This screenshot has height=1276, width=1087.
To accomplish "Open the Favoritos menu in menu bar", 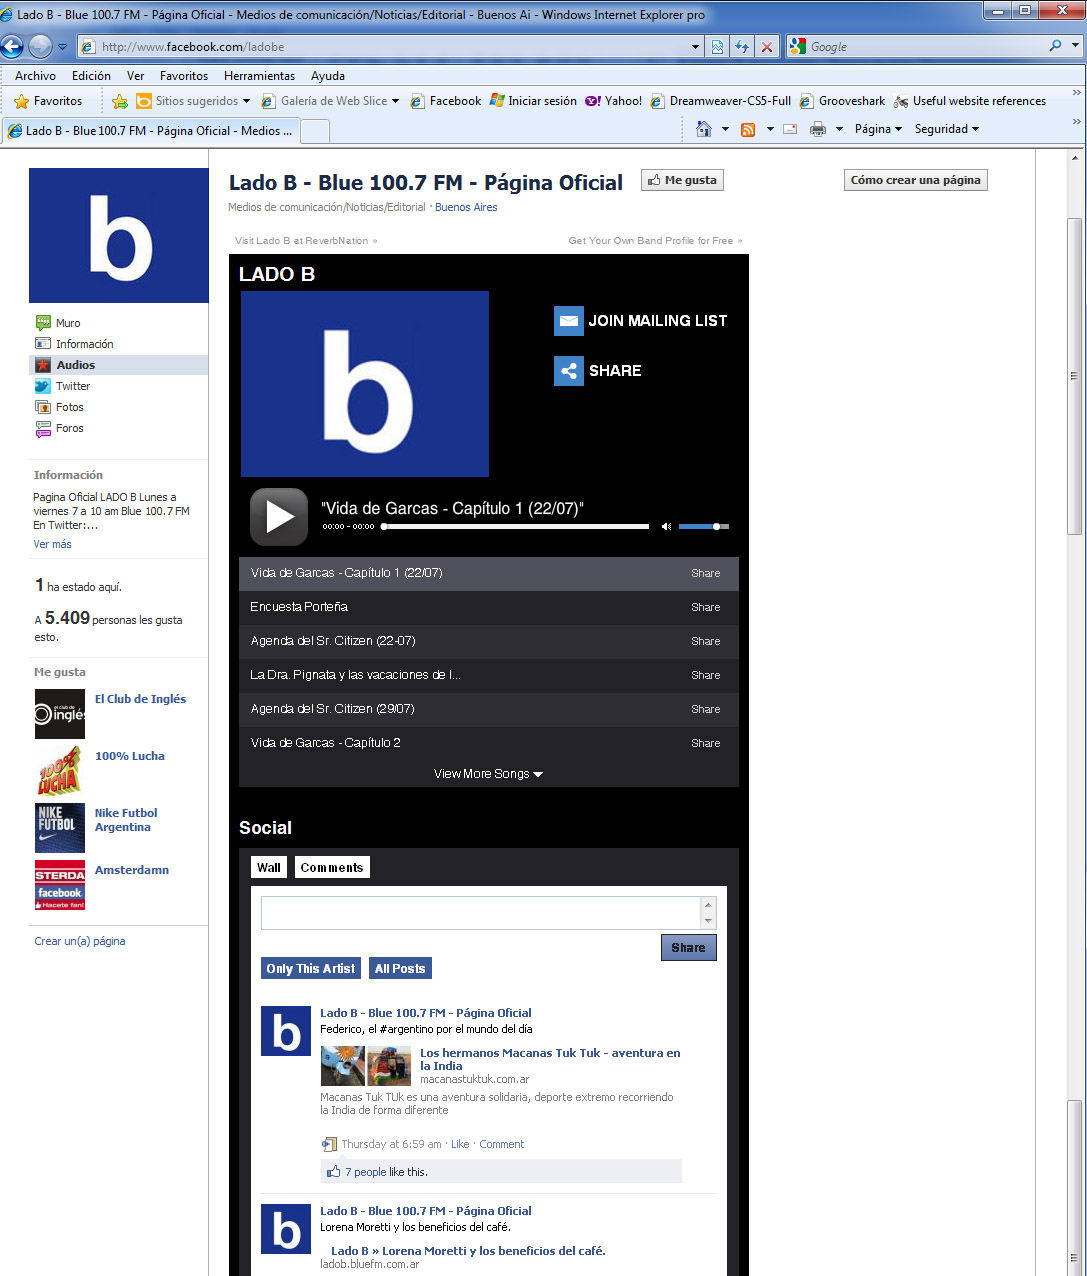I will [x=184, y=76].
